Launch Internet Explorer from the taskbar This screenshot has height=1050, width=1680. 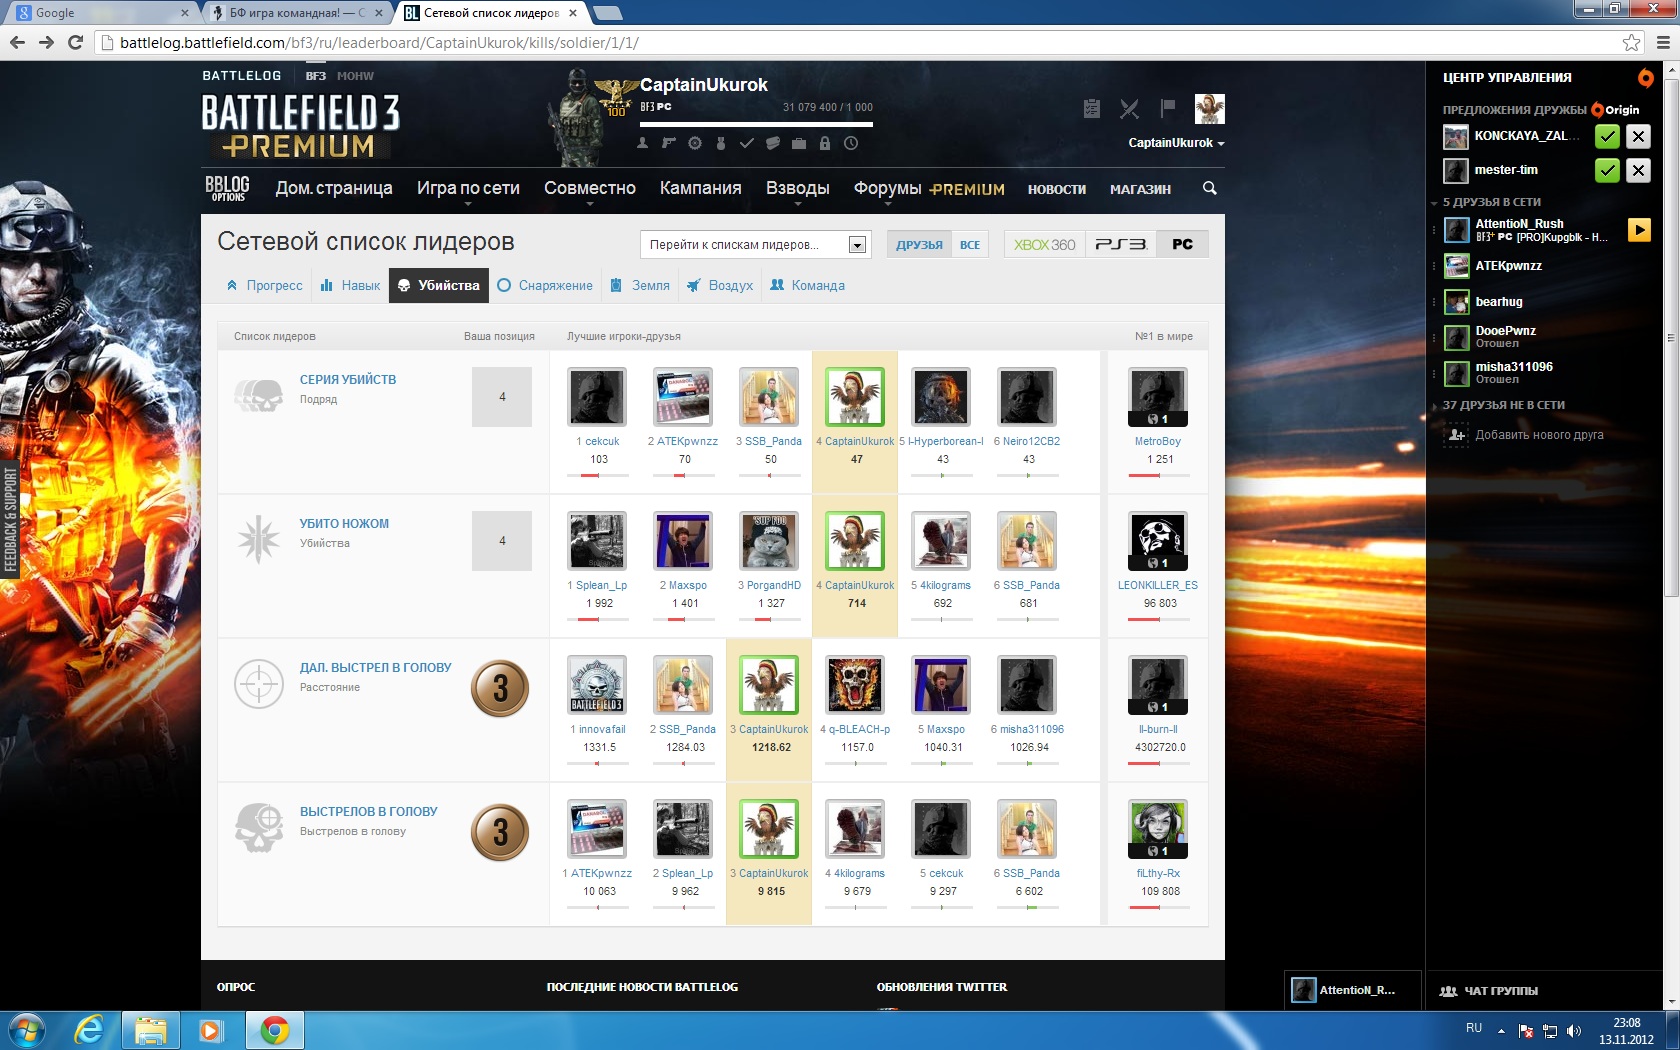pyautogui.click(x=89, y=1030)
